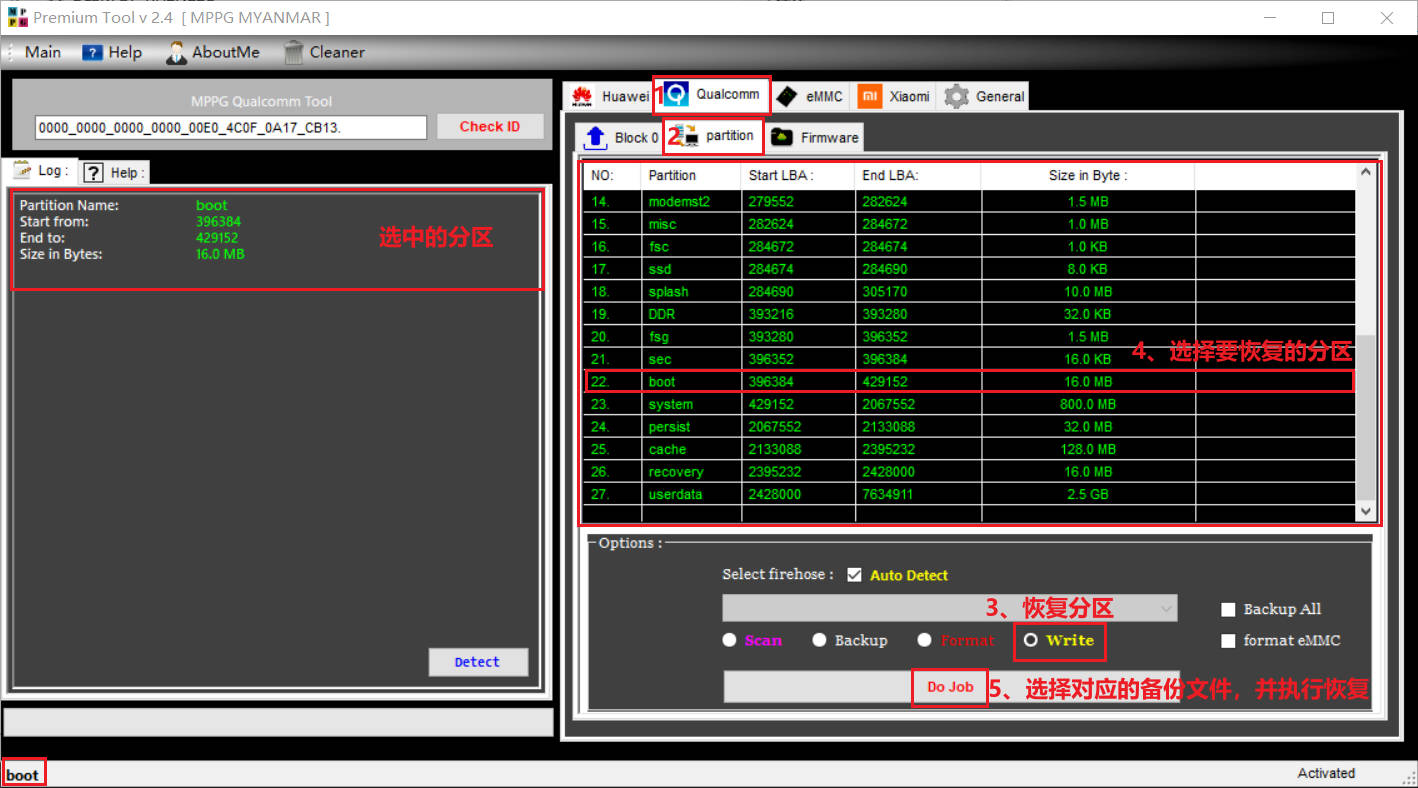Viewport: 1418px width, 788px height.
Task: Click the Do Job button
Action: (x=949, y=687)
